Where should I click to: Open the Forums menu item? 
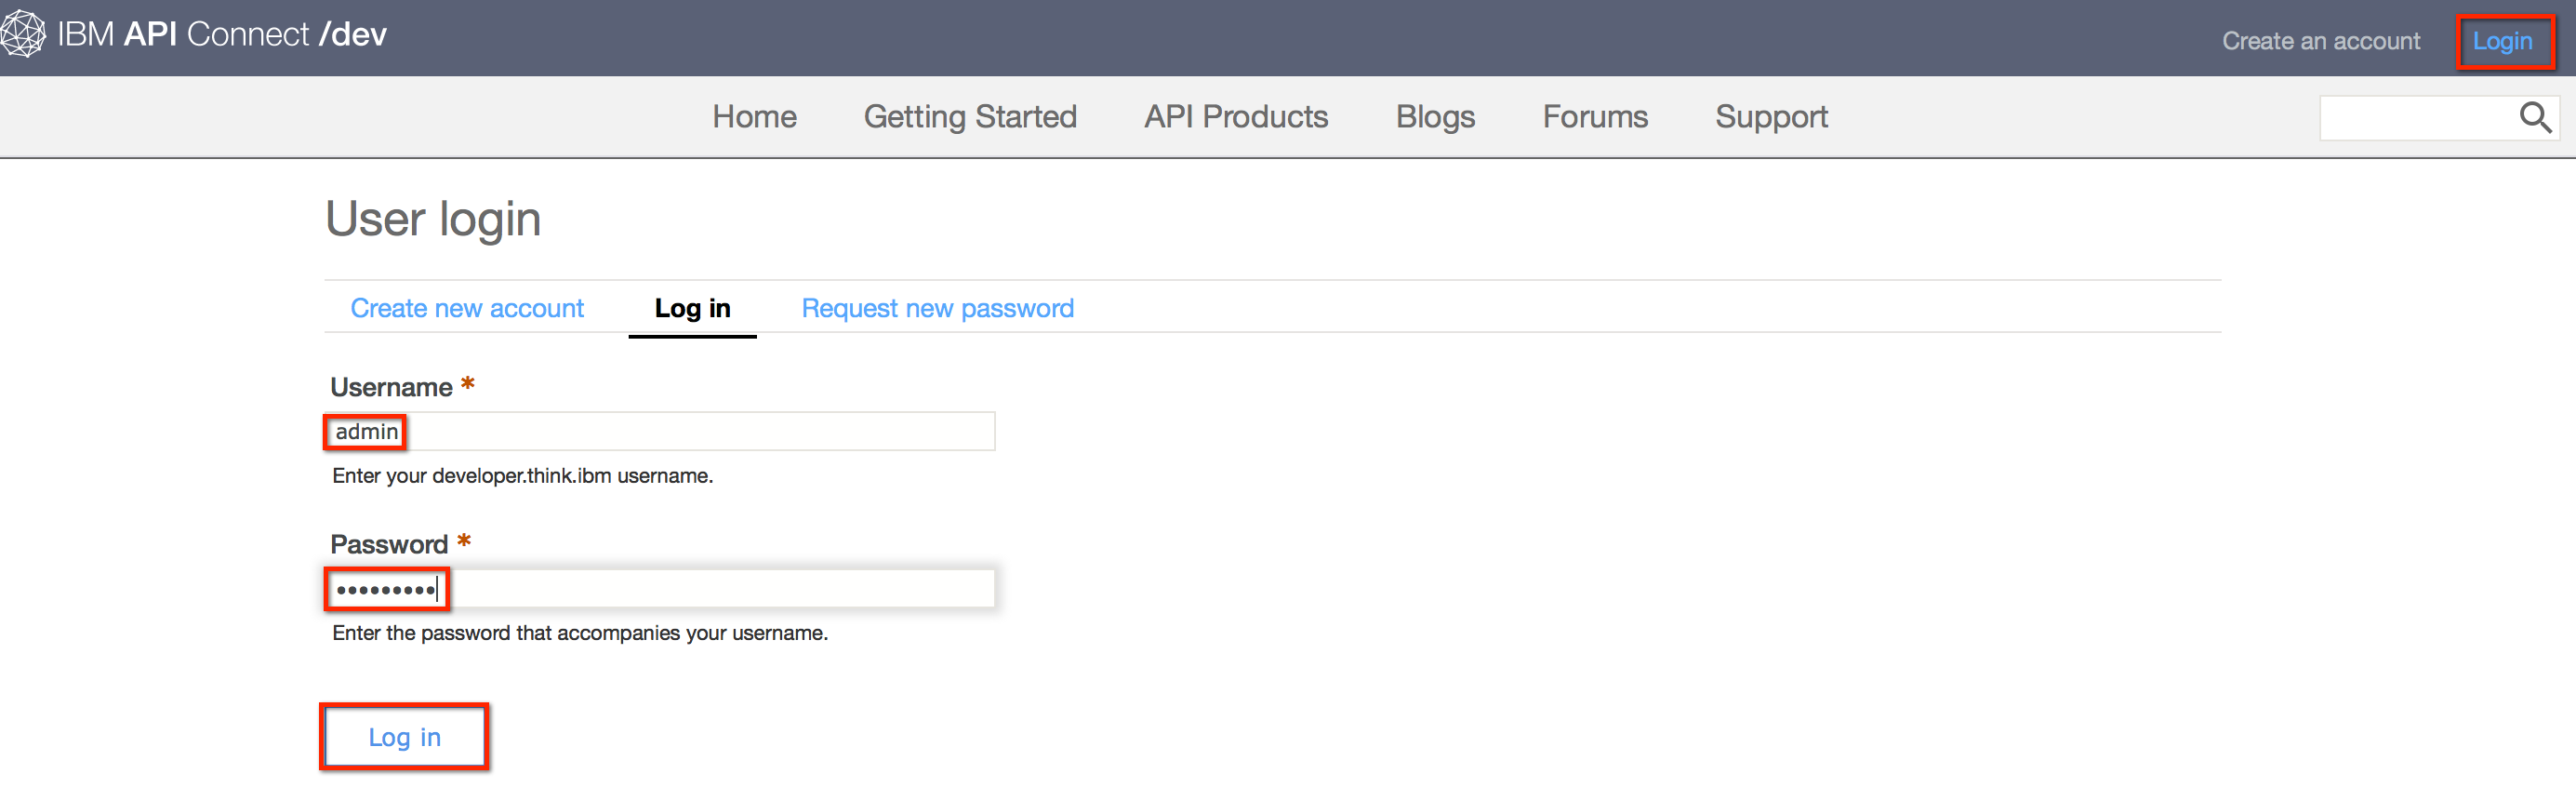pos(1595,117)
